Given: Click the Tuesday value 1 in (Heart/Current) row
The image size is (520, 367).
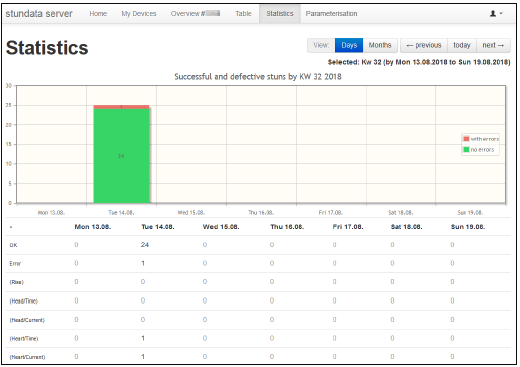Looking at the screenshot, I should (x=143, y=357).
